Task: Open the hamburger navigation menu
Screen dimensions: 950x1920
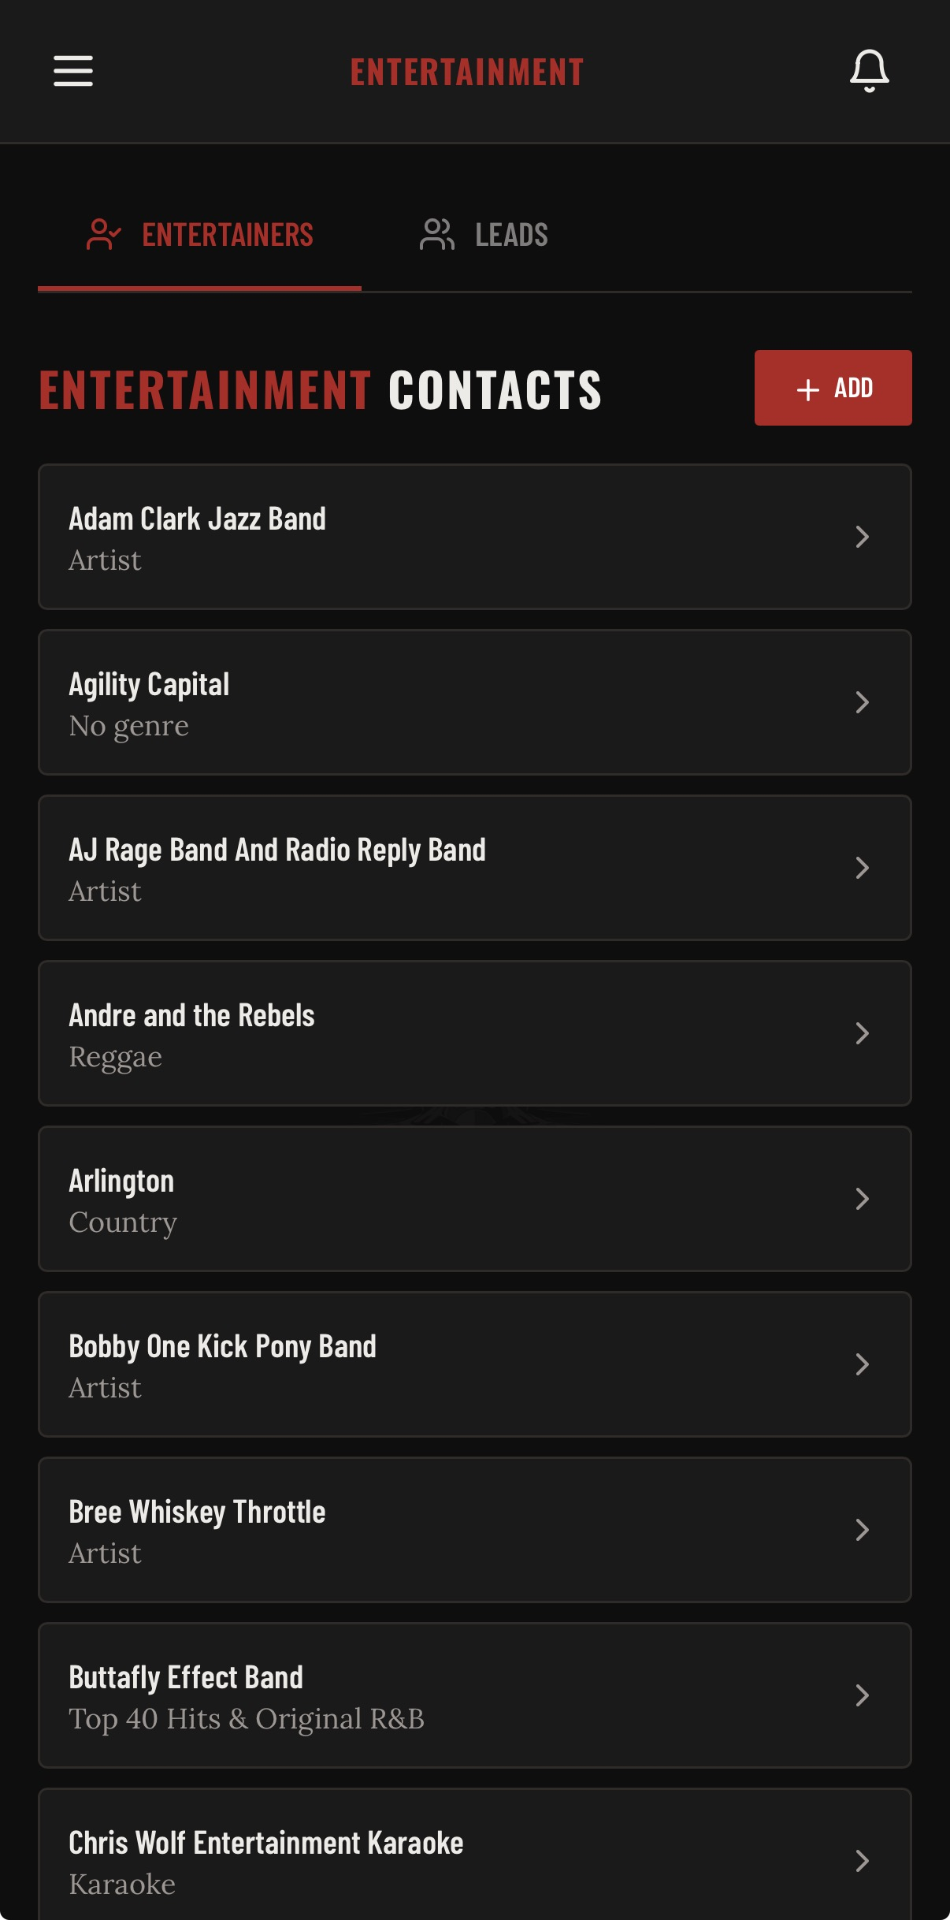Action: click(x=73, y=71)
